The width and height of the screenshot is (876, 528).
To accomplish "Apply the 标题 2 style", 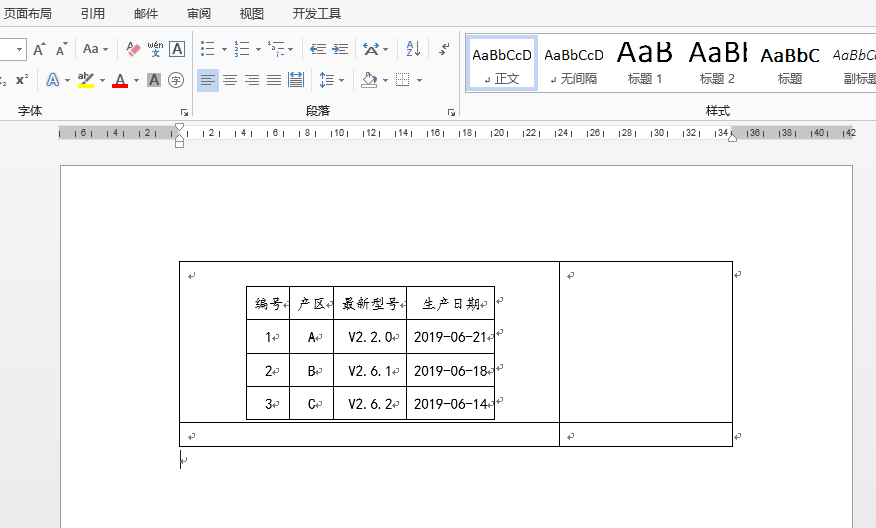I will 717,63.
